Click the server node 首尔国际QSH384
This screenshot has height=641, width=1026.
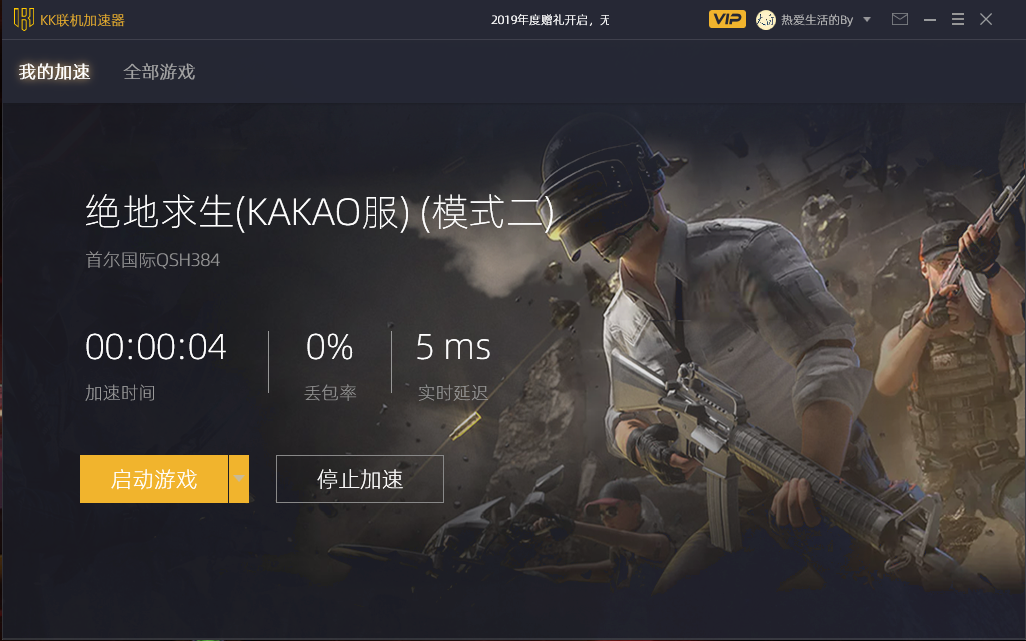pyautogui.click(x=152, y=260)
